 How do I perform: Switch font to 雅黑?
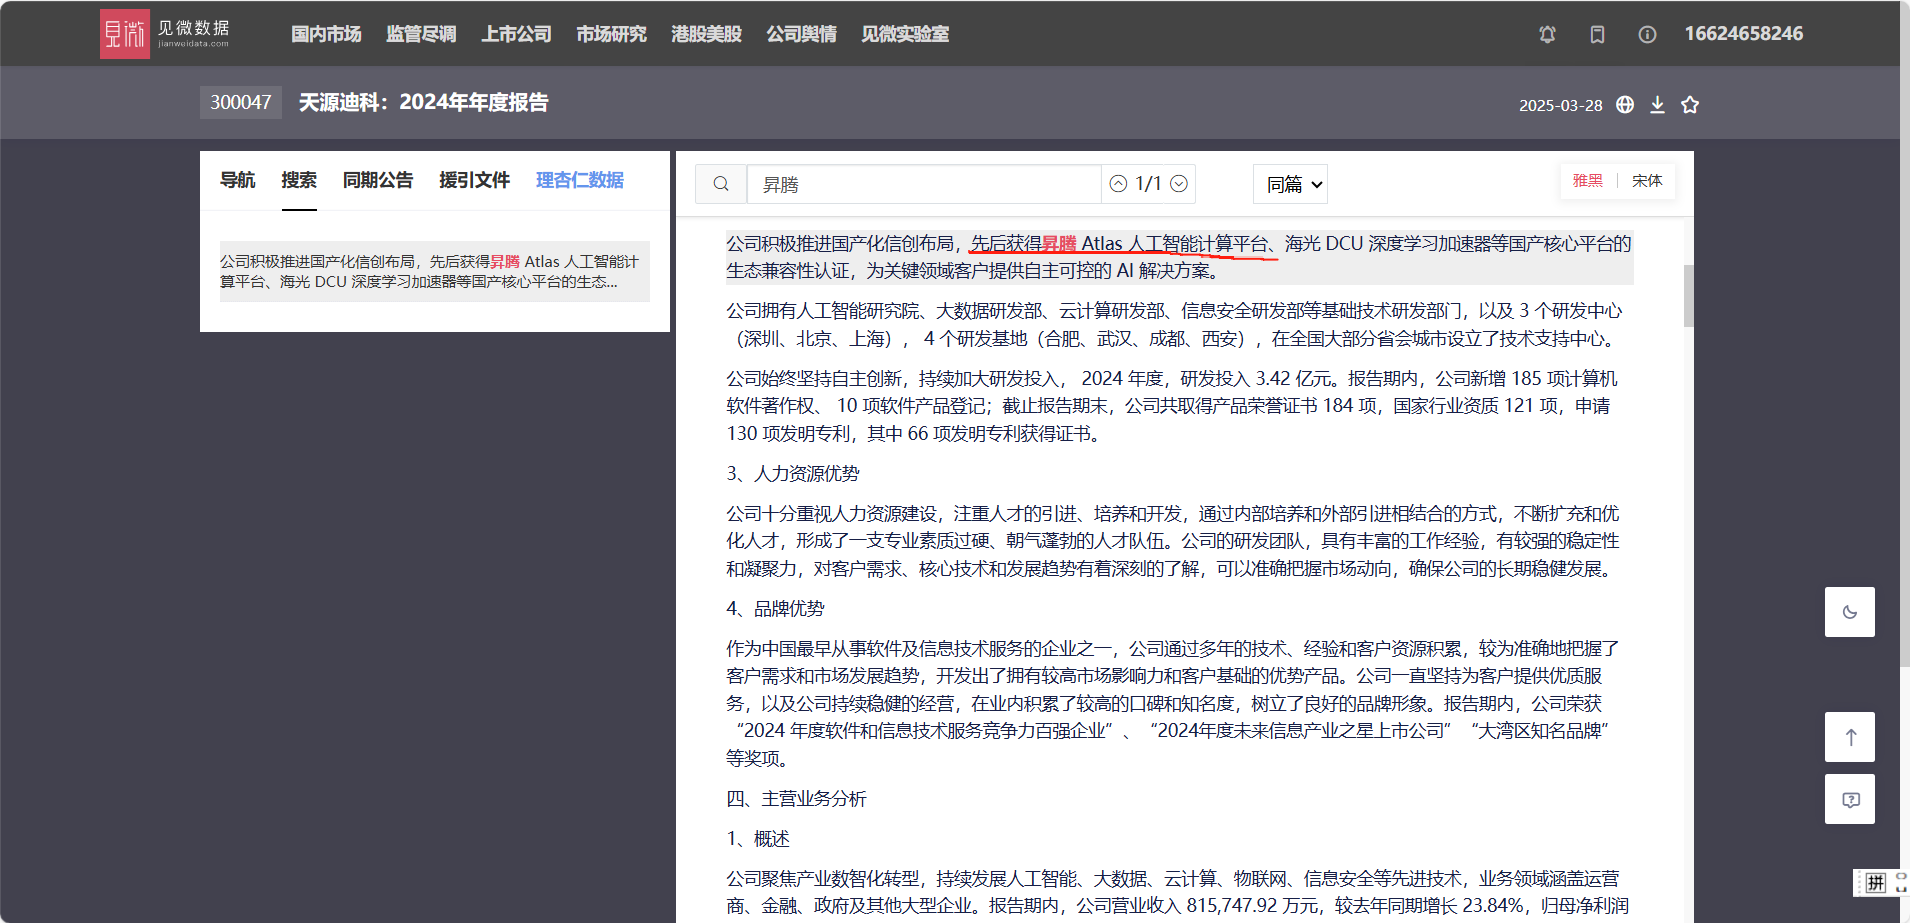tap(1587, 181)
